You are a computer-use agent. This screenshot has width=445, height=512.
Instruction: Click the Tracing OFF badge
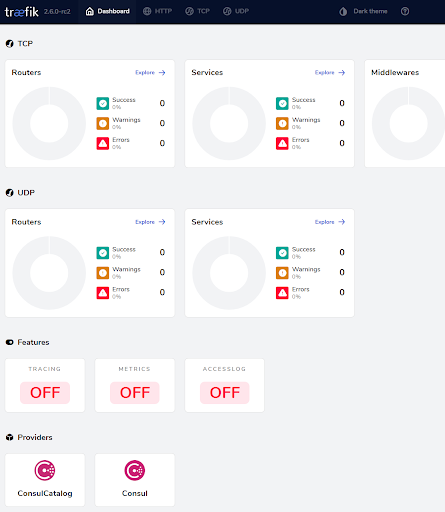click(x=45, y=393)
